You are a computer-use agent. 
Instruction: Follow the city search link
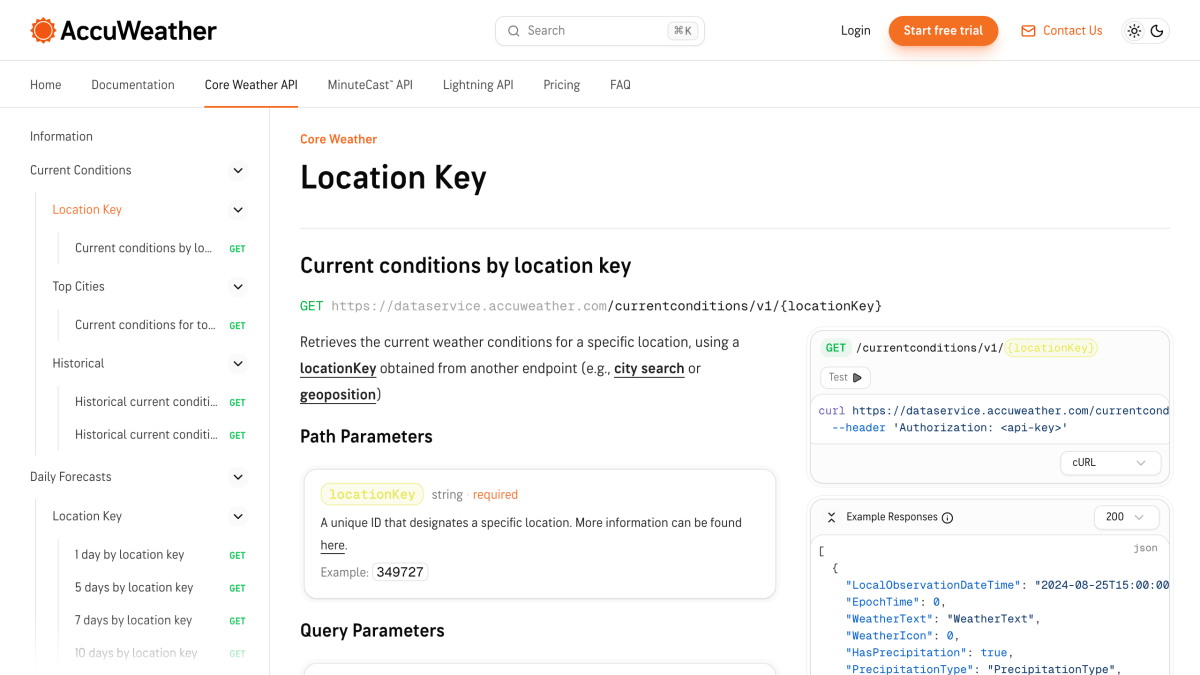649,369
